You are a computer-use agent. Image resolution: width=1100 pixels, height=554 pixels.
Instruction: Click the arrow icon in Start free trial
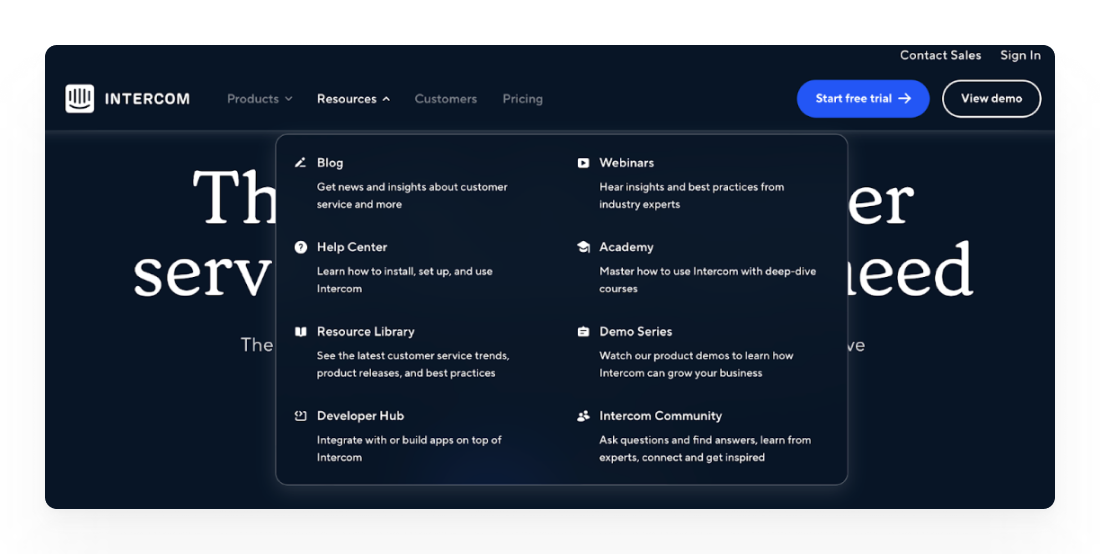(x=905, y=99)
